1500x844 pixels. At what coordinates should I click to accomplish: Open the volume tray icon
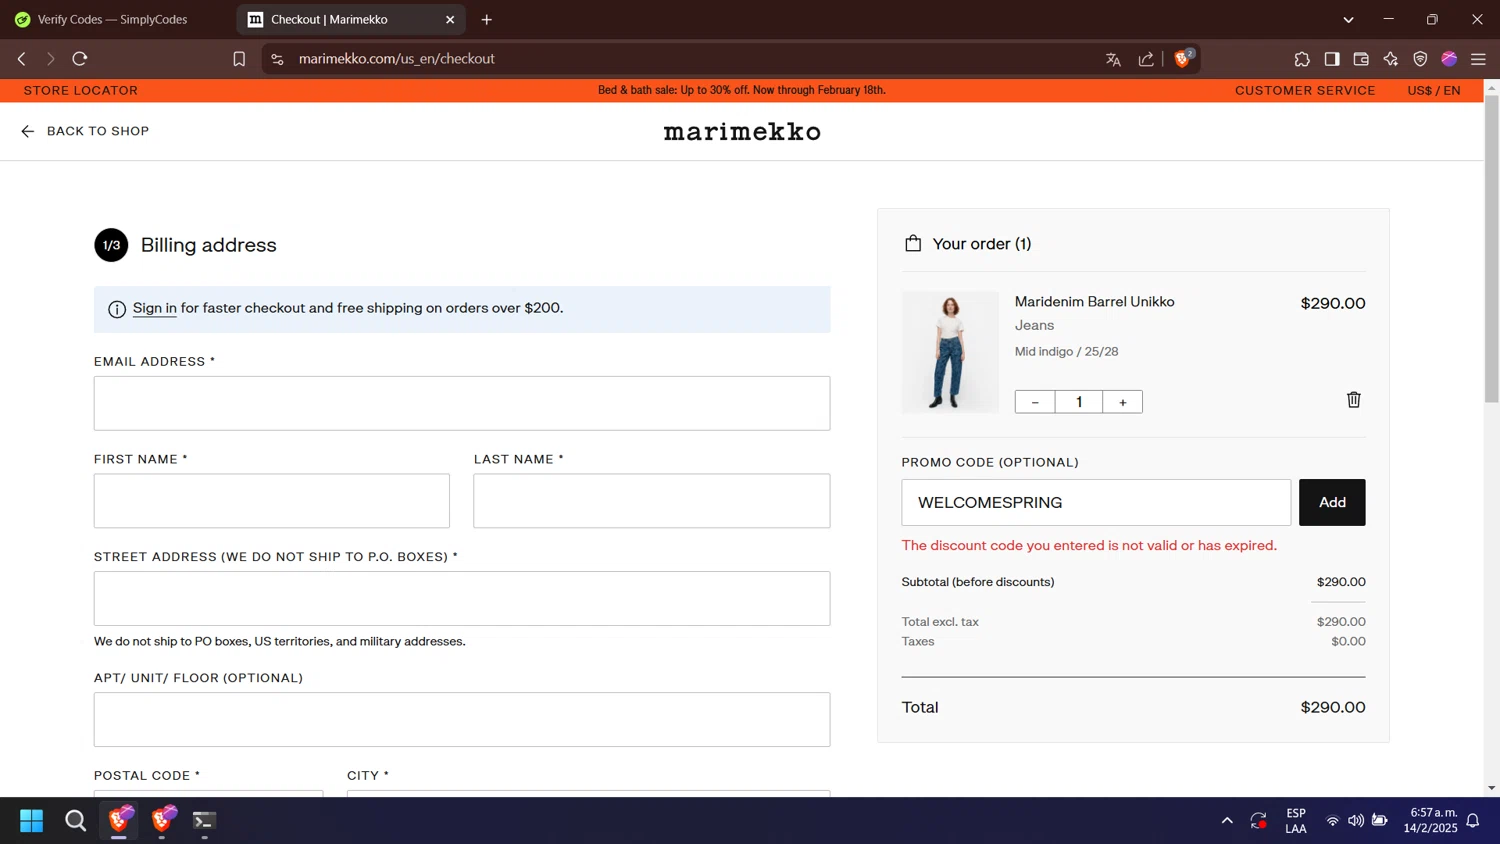[1356, 821]
